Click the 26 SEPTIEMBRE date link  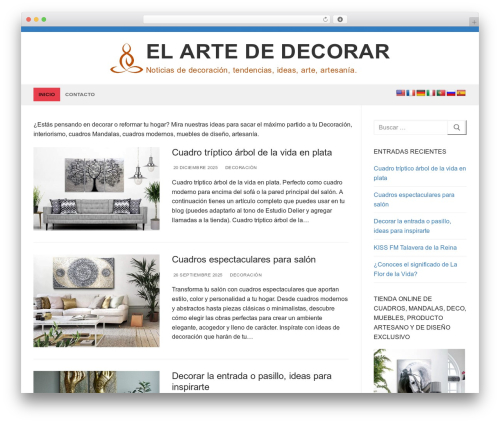[198, 275]
